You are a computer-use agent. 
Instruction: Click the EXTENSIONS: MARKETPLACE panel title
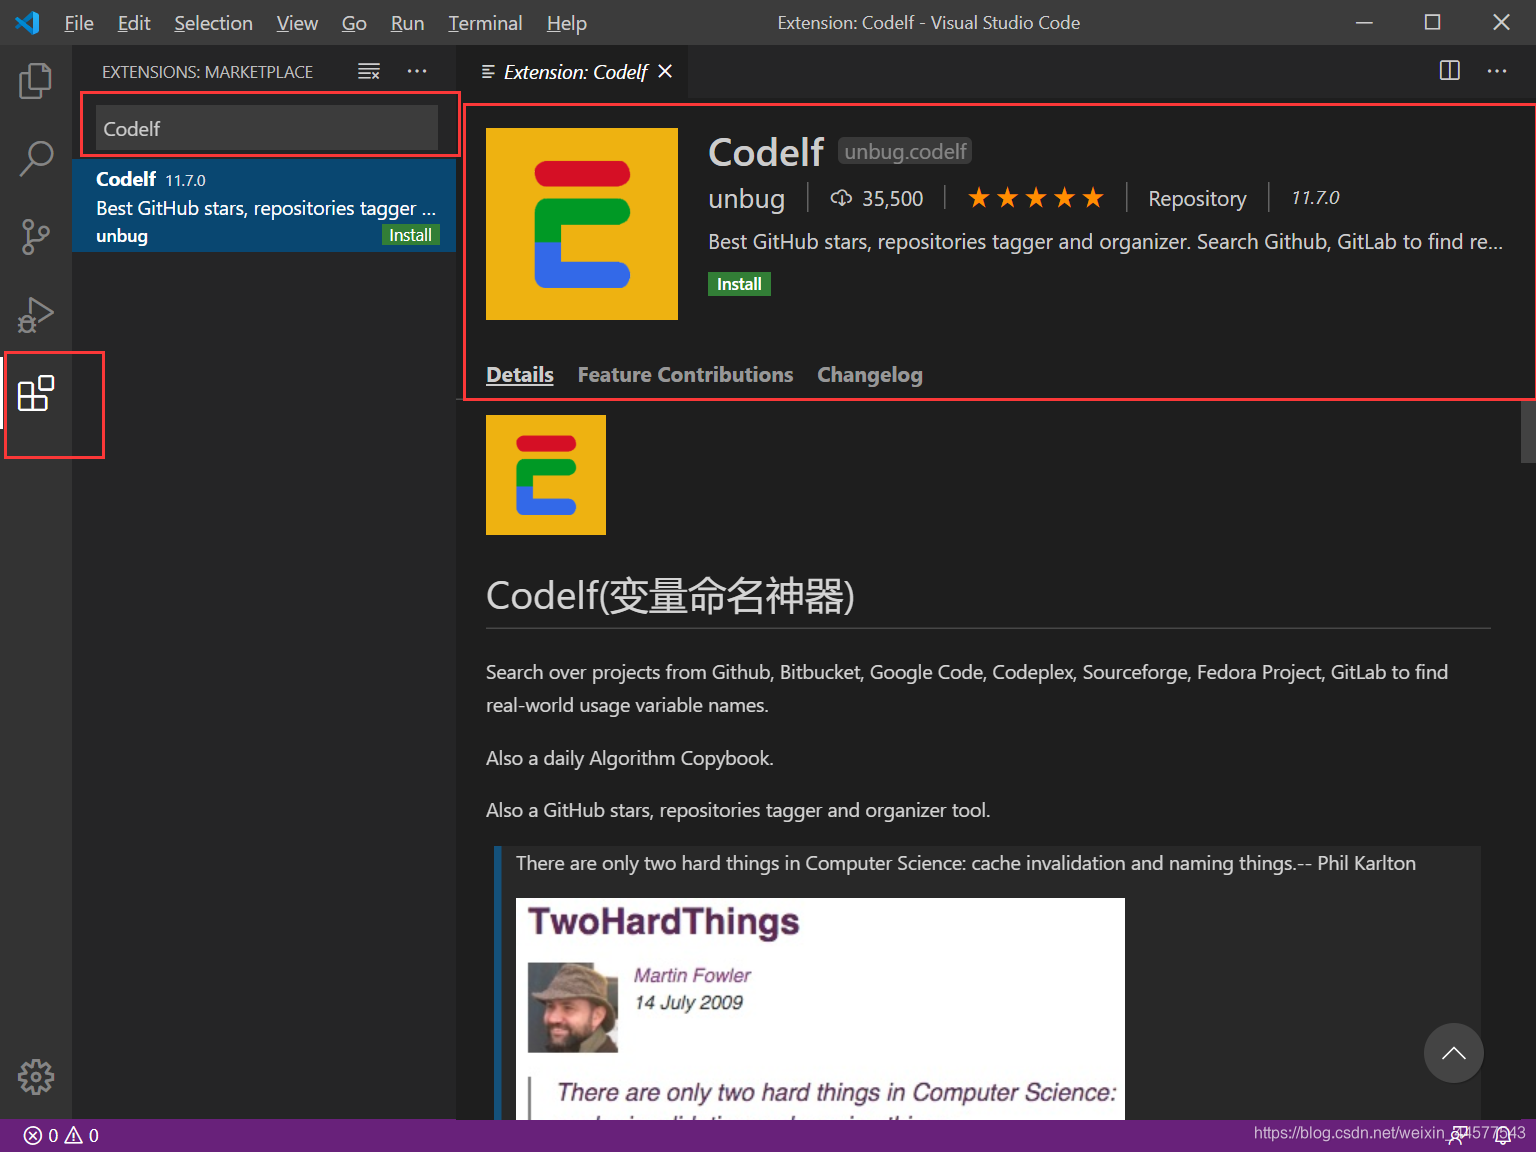[x=207, y=71]
